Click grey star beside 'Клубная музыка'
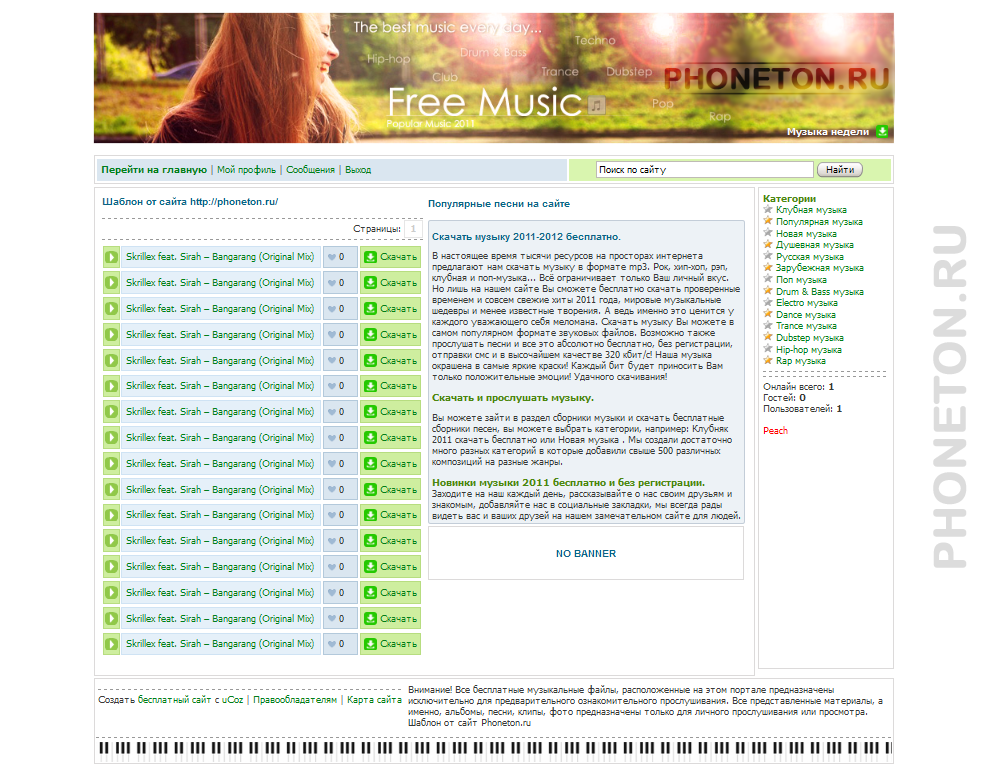 pyautogui.click(x=768, y=210)
